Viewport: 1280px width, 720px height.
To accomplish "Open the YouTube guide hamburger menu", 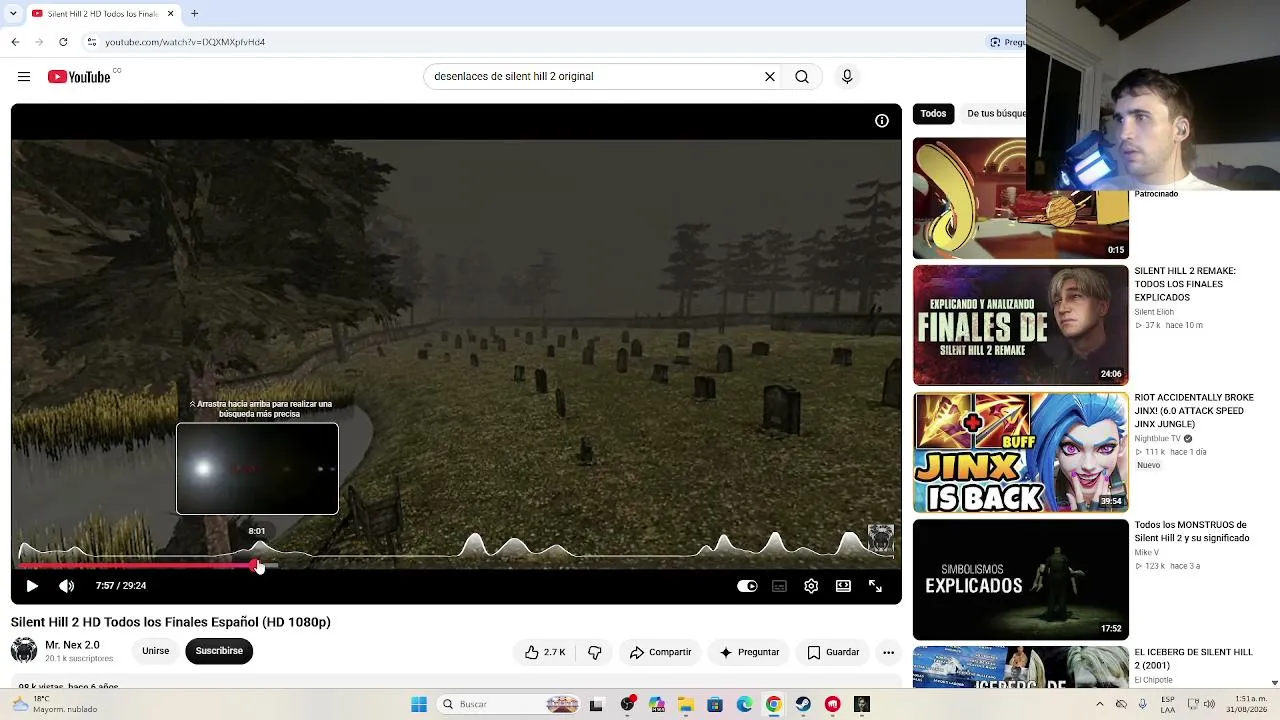I will tap(24, 77).
